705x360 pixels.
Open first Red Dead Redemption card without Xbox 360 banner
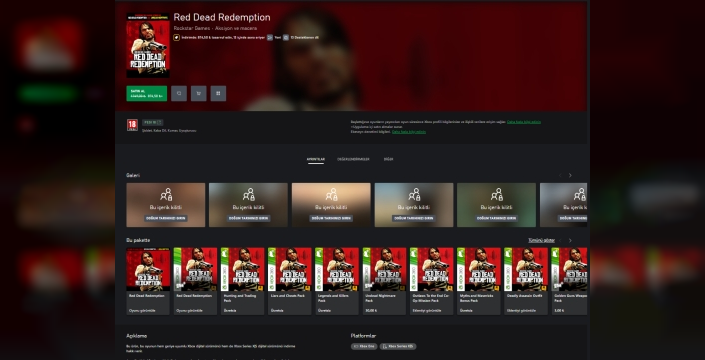(x=148, y=281)
